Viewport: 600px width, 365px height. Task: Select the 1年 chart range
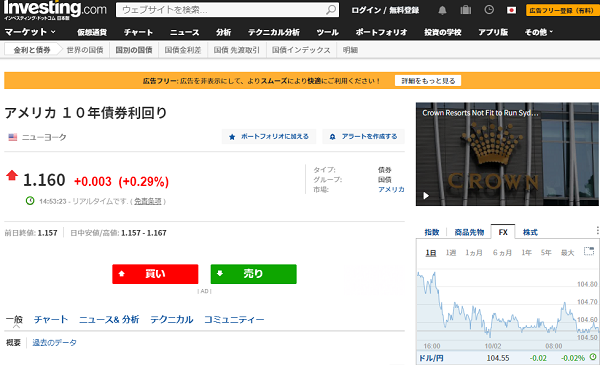pos(527,253)
